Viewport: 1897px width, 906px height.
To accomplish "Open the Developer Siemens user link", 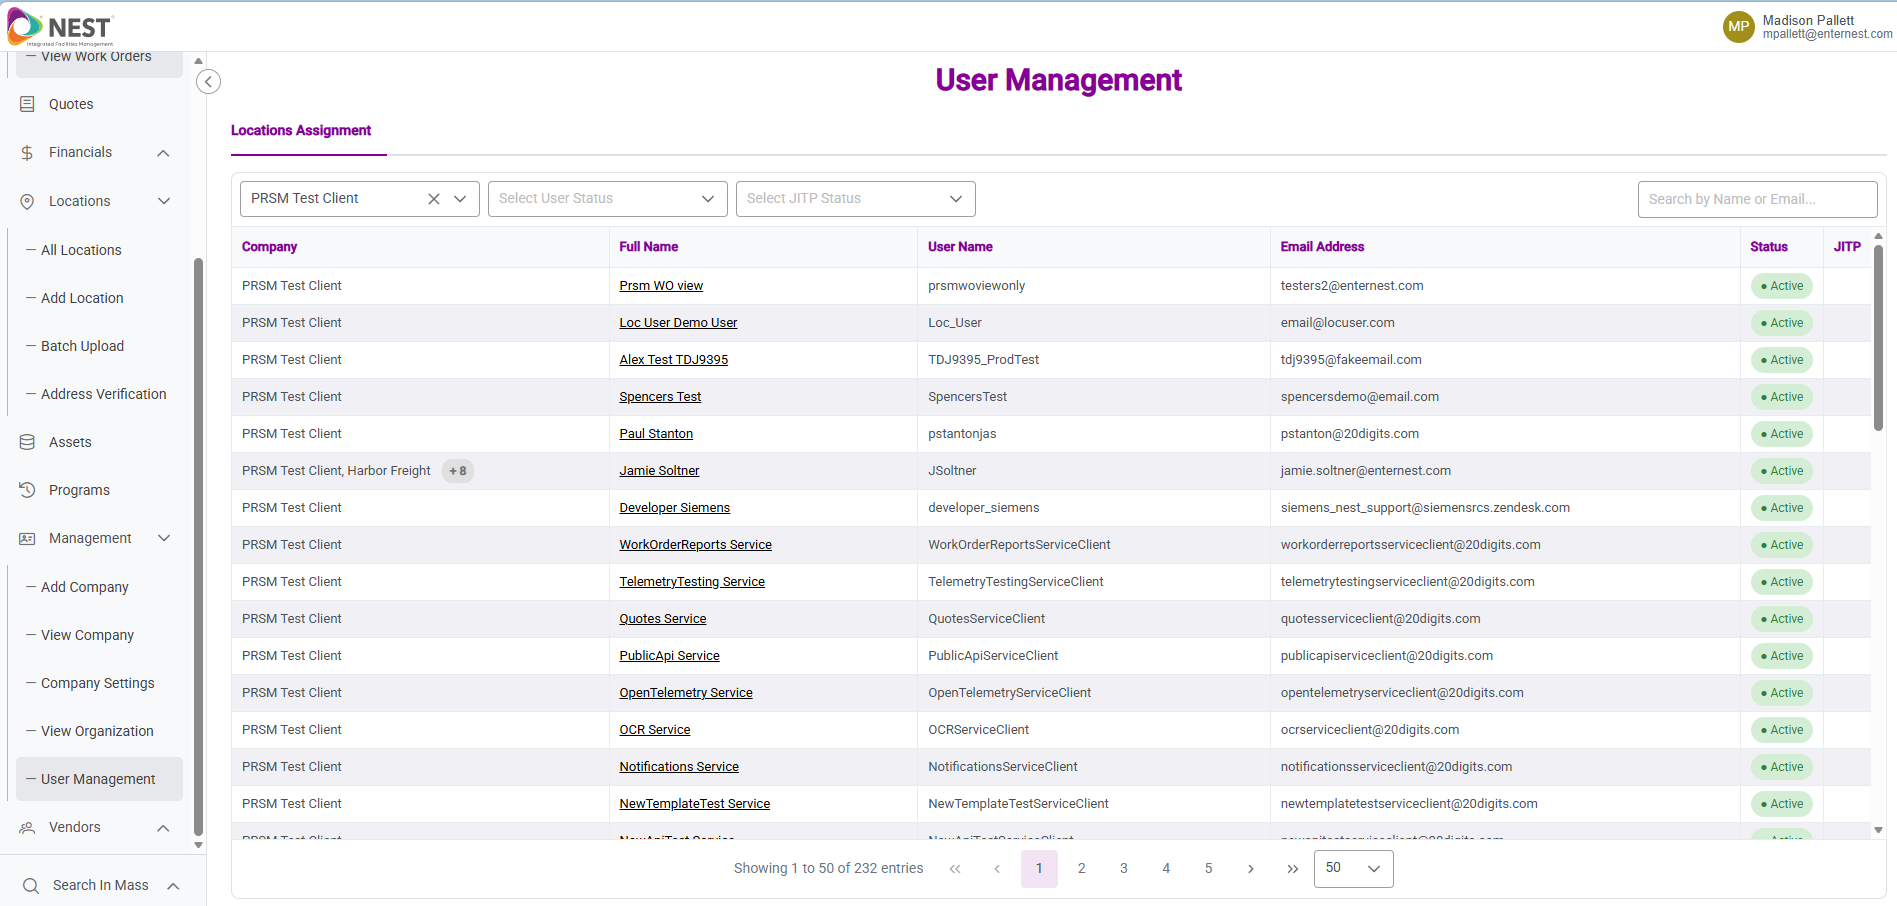I will pos(674,508).
